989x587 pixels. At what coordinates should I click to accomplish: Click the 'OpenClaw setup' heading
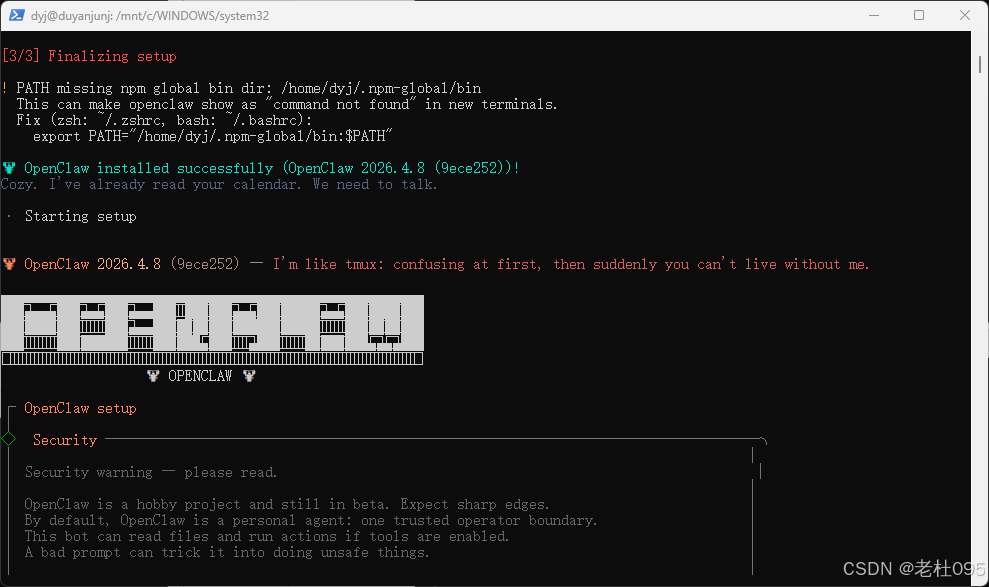[80, 409]
